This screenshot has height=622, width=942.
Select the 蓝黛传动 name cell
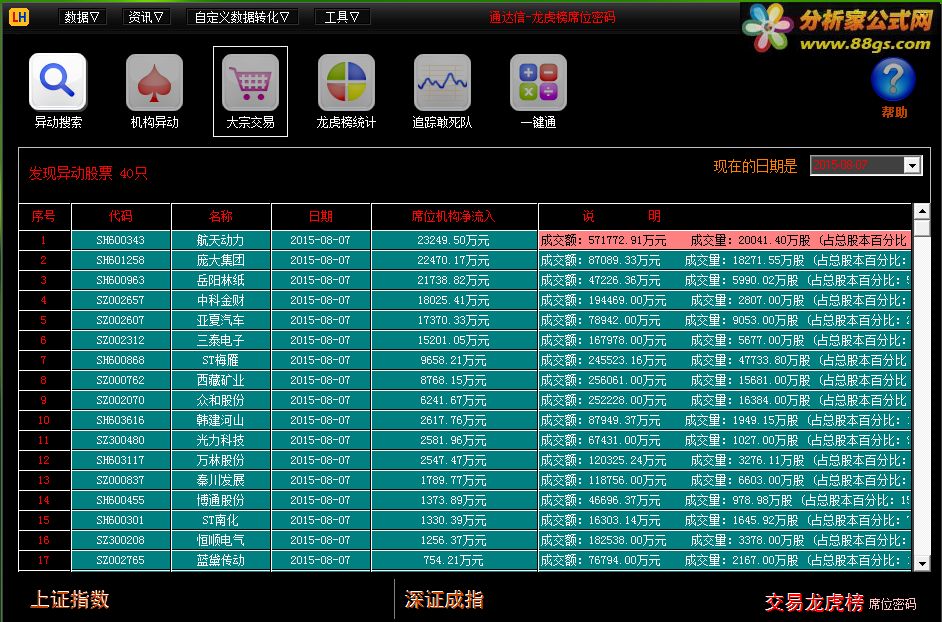coord(220,560)
